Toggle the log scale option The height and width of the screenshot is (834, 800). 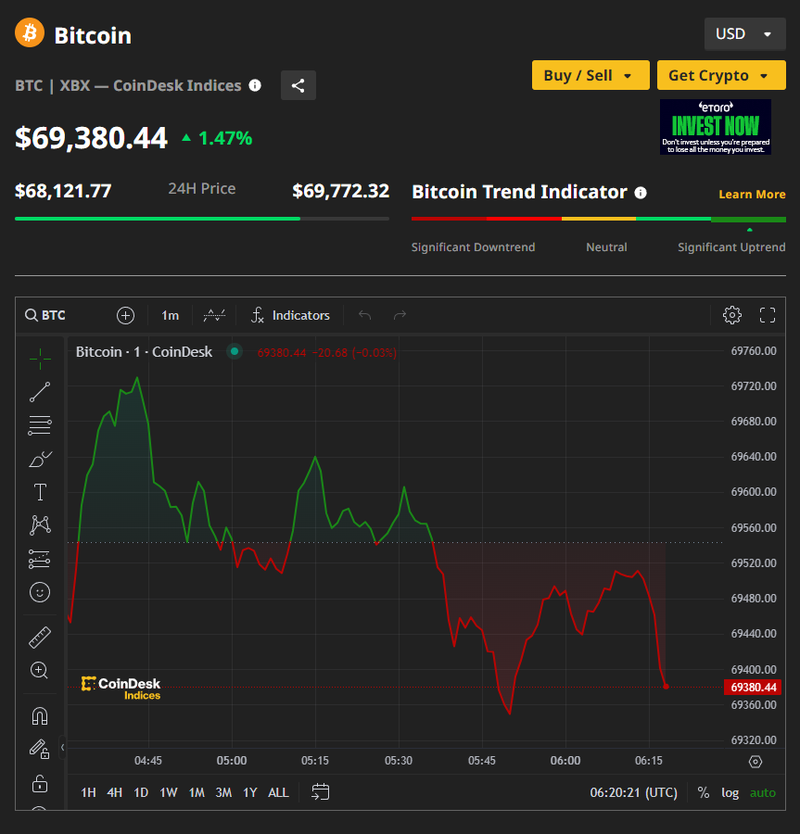coord(730,792)
